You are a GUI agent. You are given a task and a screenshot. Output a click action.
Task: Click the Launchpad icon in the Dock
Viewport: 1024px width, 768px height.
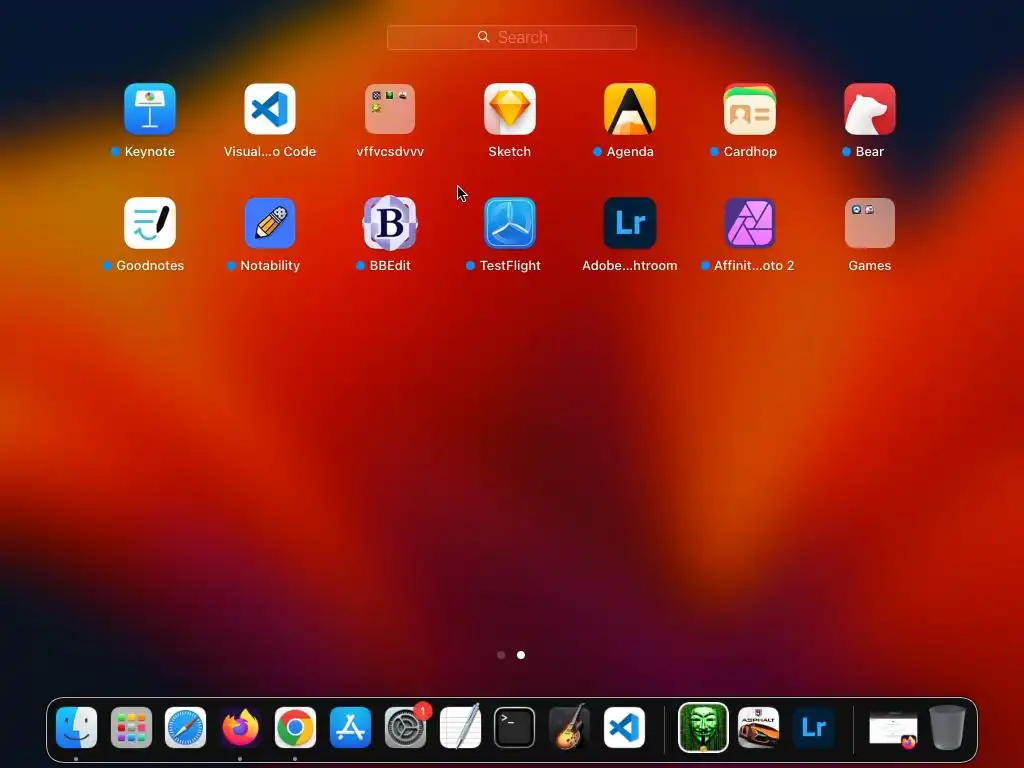[x=131, y=728]
